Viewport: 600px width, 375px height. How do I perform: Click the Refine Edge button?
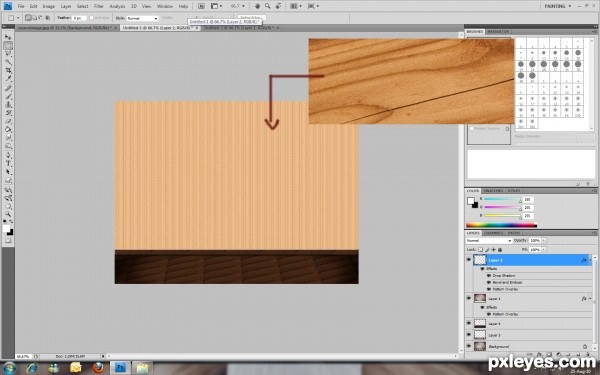[x=251, y=18]
